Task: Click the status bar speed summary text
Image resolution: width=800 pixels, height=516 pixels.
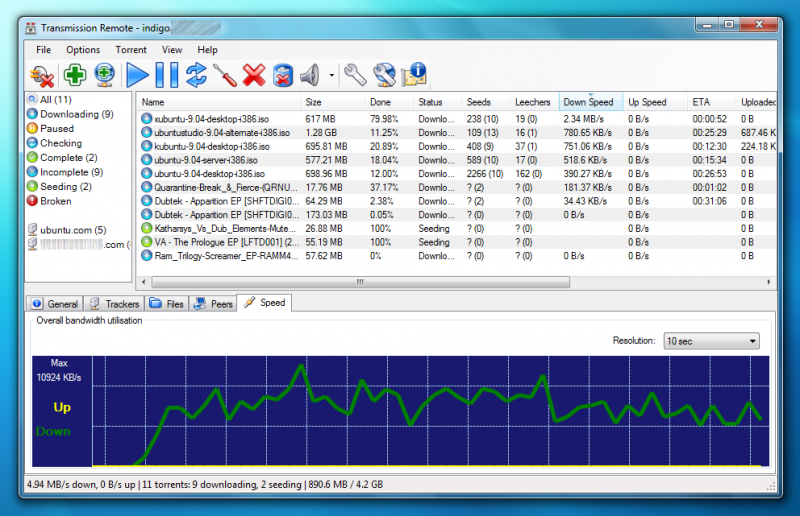Action: pyautogui.click(x=205, y=484)
